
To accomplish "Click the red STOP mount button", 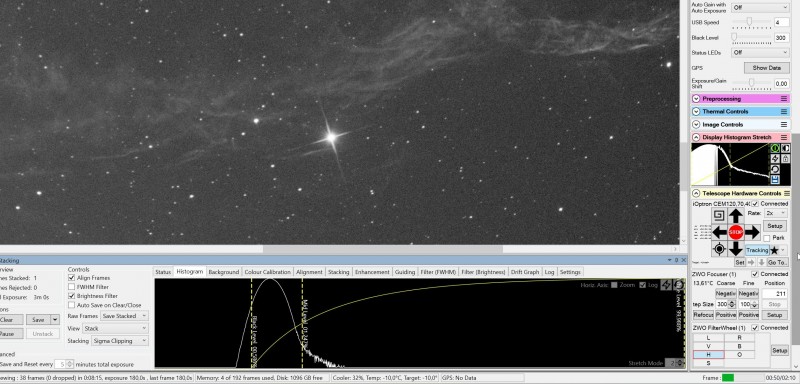I will click(735, 232).
